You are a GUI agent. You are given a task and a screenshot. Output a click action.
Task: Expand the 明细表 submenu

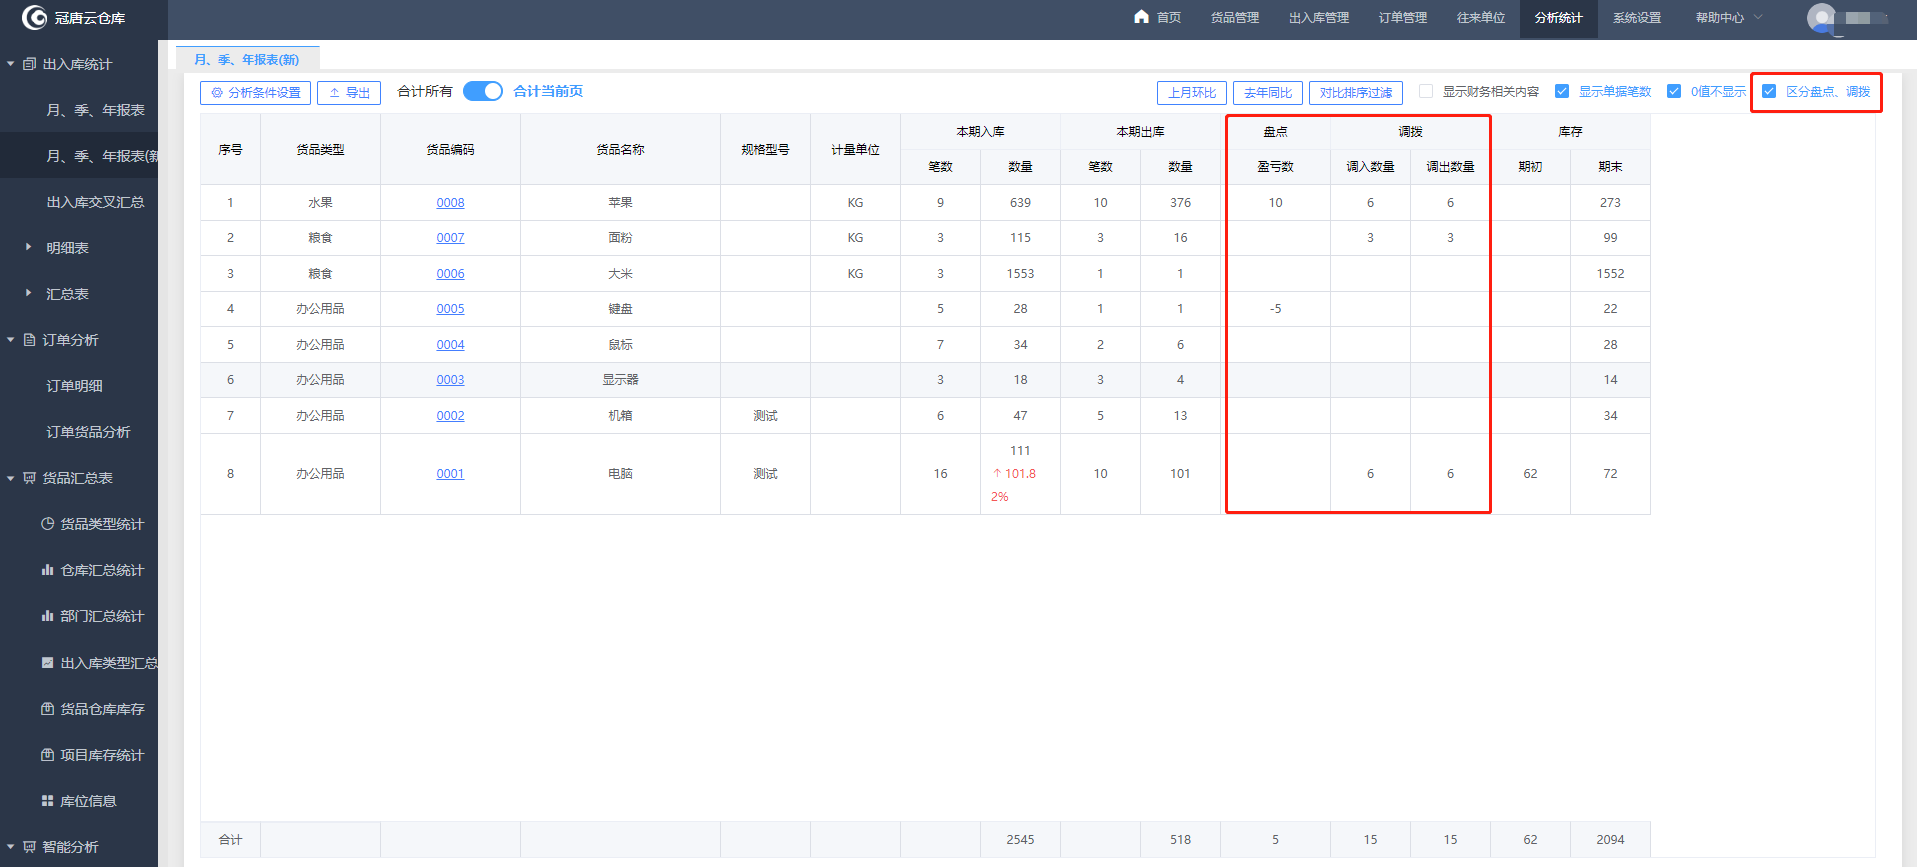tap(28, 247)
